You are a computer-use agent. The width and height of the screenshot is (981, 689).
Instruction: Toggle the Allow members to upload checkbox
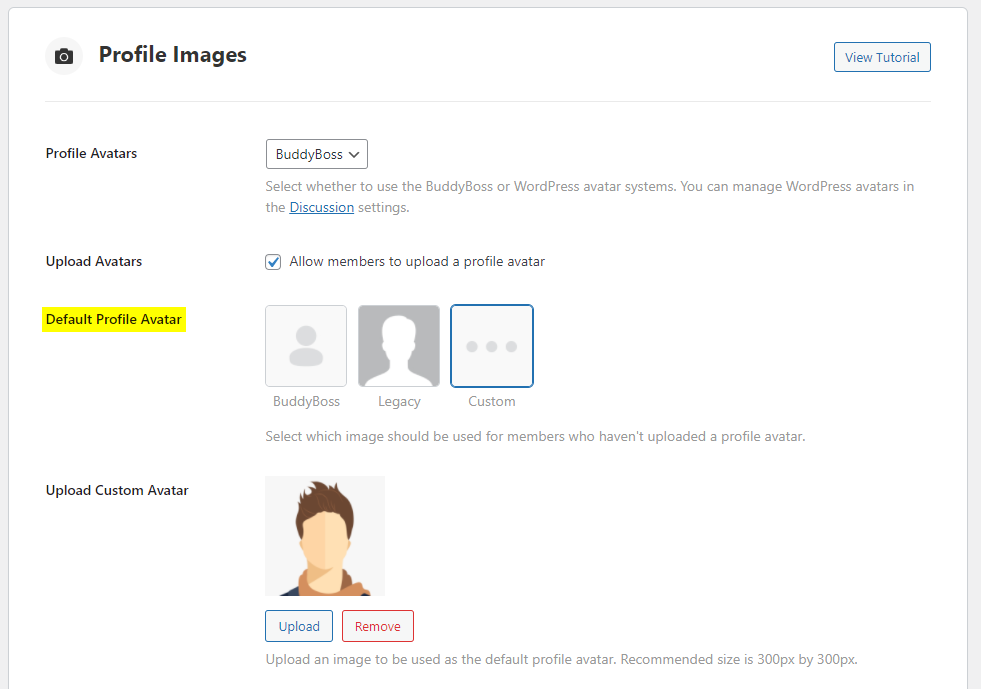(x=273, y=262)
